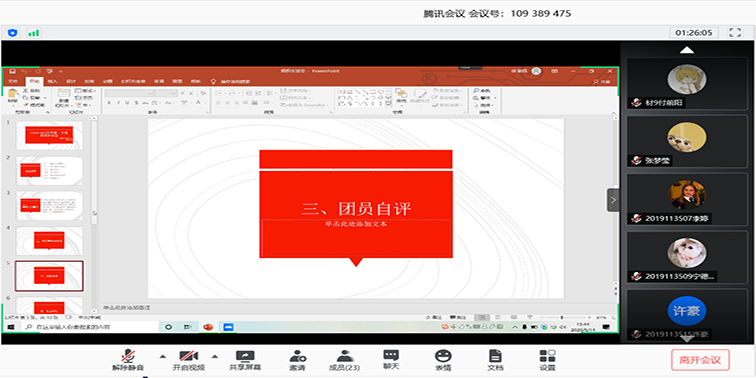
Task: Select slide 6 thumbnail in the slide panel
Action: pyautogui.click(x=49, y=306)
